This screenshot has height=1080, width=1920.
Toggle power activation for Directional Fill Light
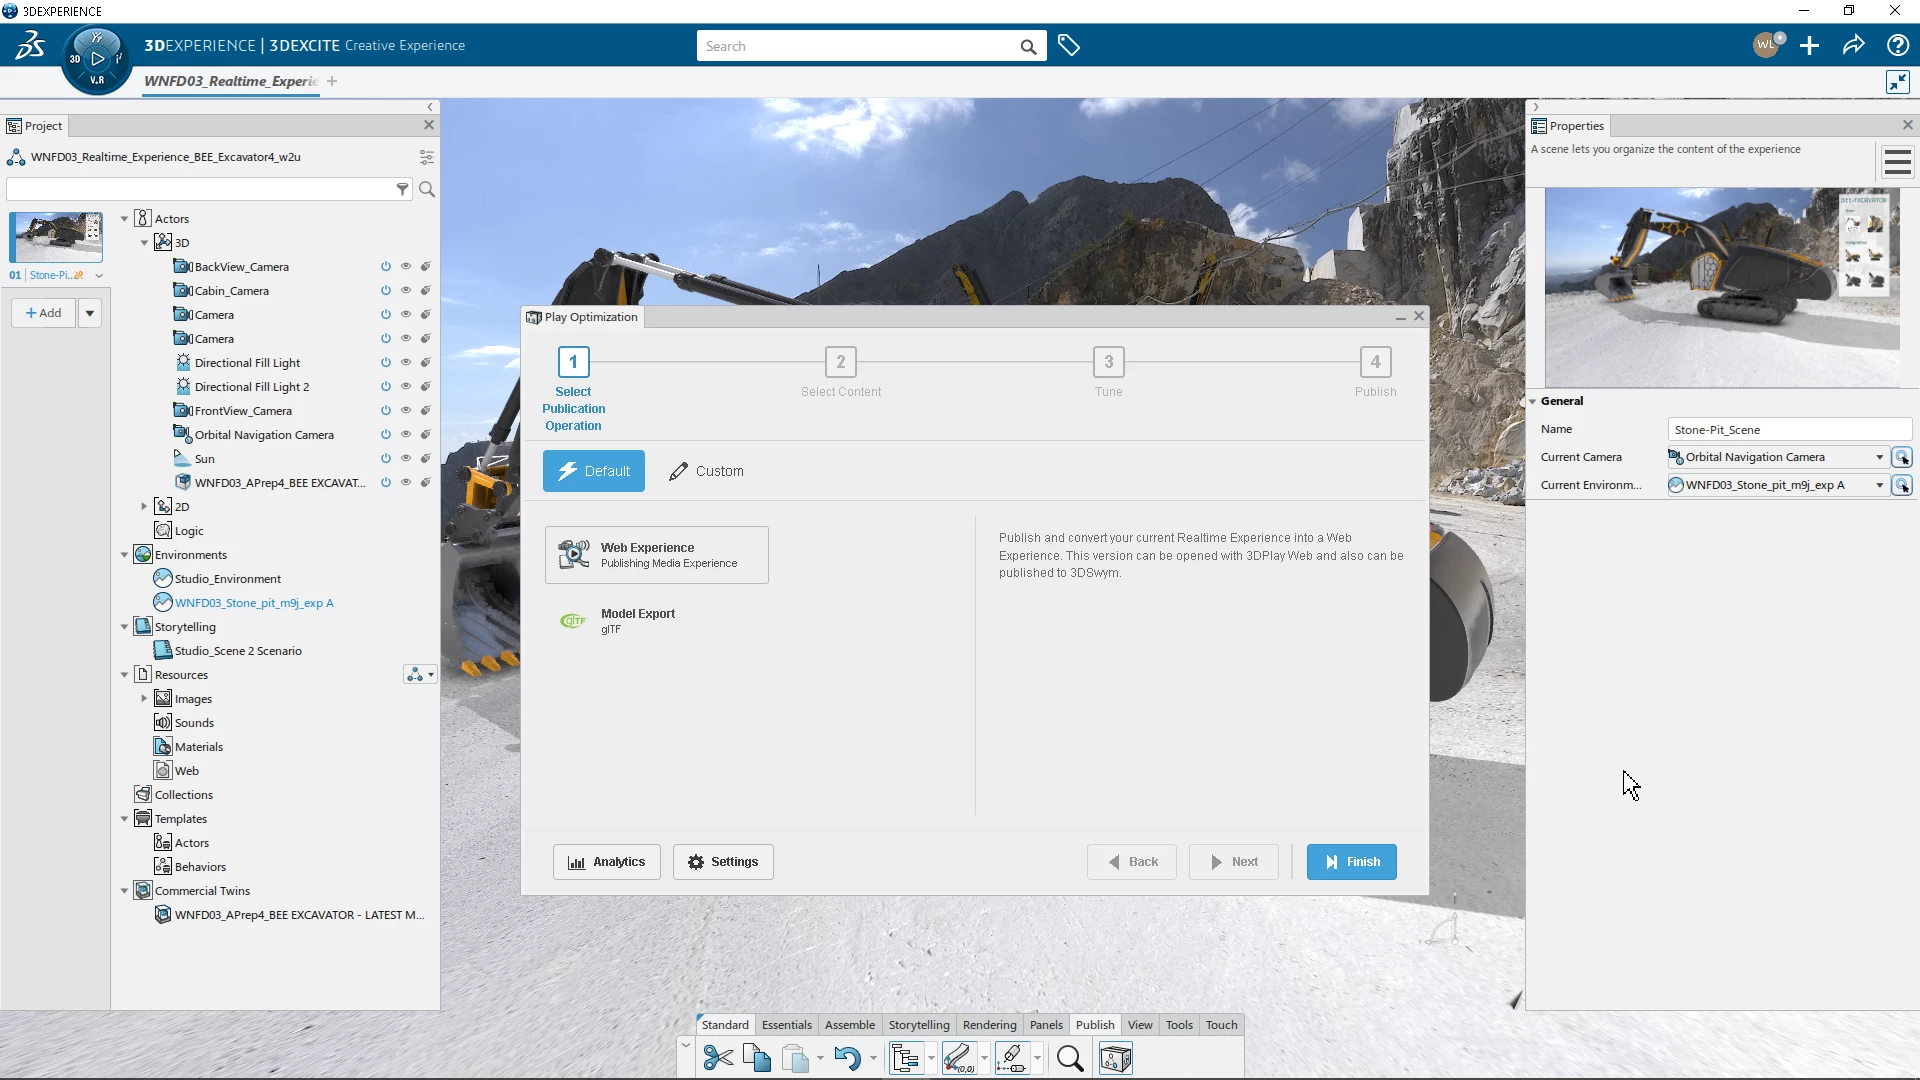point(385,363)
